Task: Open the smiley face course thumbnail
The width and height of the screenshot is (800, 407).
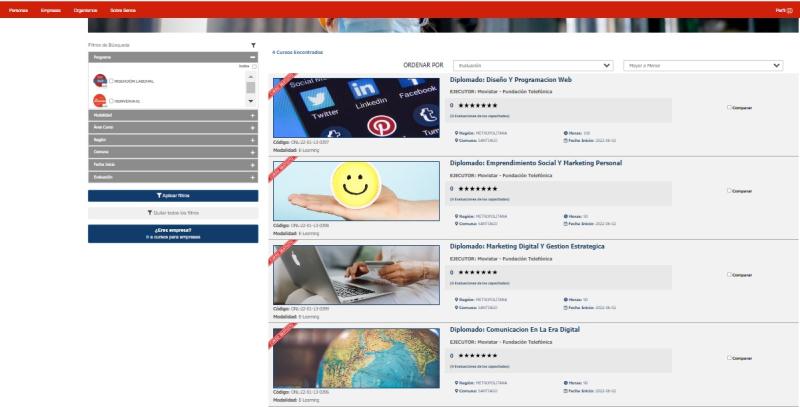Action: (x=355, y=191)
